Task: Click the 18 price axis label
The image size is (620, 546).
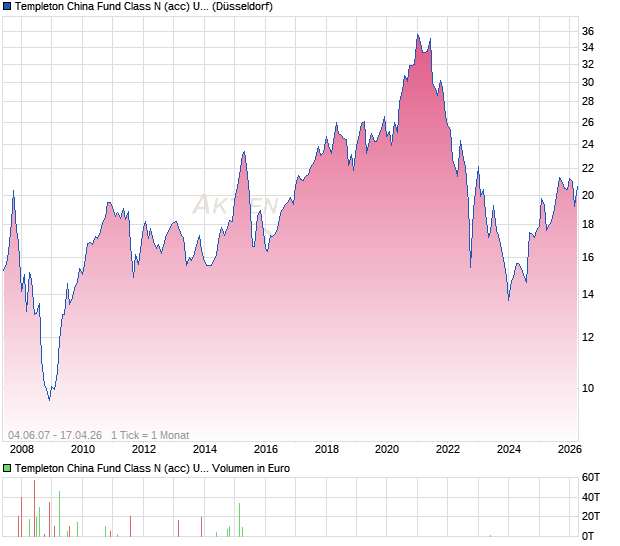Action: coord(588,224)
